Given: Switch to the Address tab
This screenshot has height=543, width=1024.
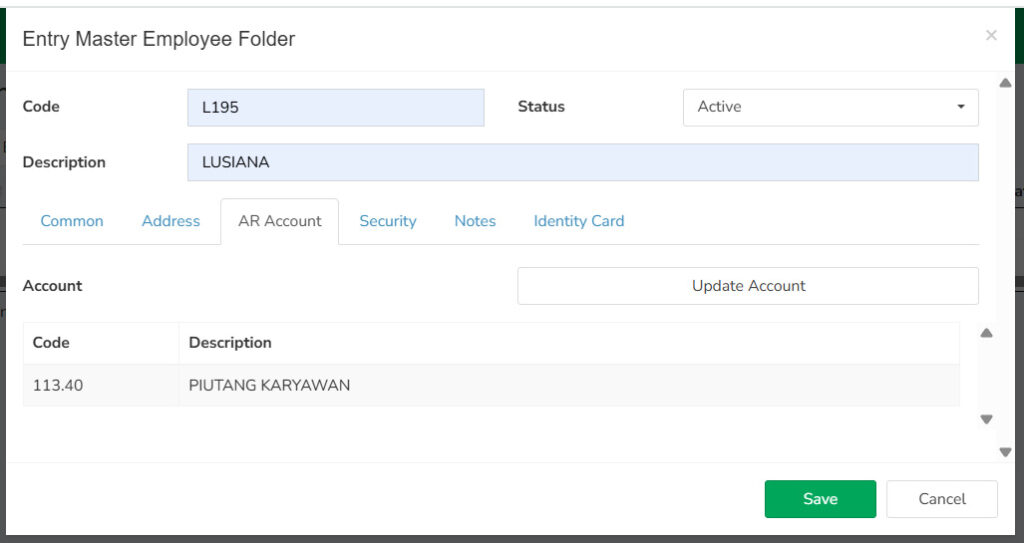Looking at the screenshot, I should [x=171, y=221].
